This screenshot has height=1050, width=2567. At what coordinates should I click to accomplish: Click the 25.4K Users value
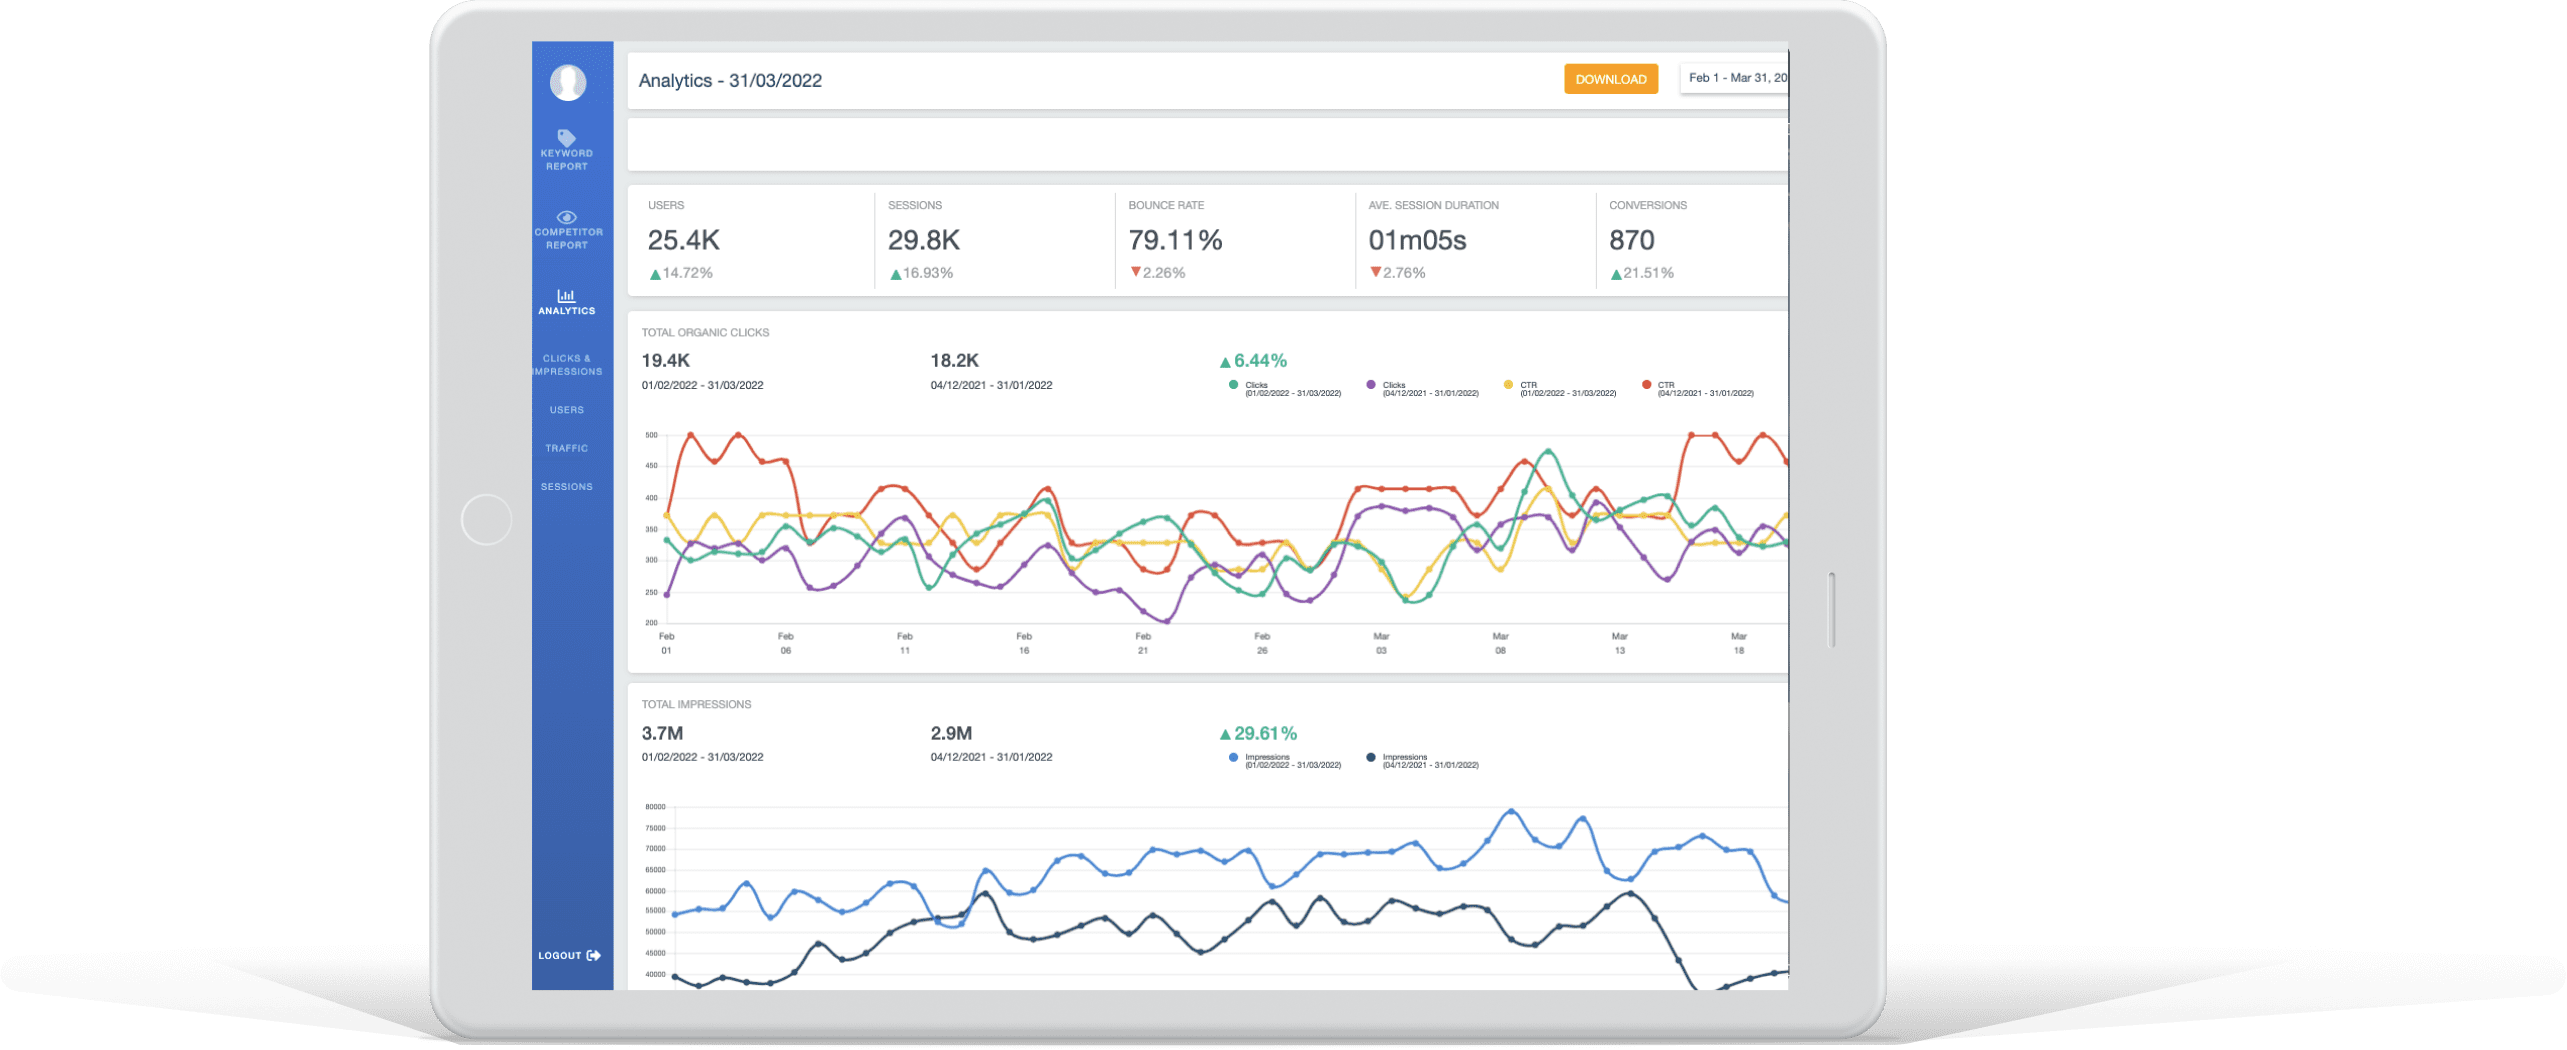(x=683, y=240)
